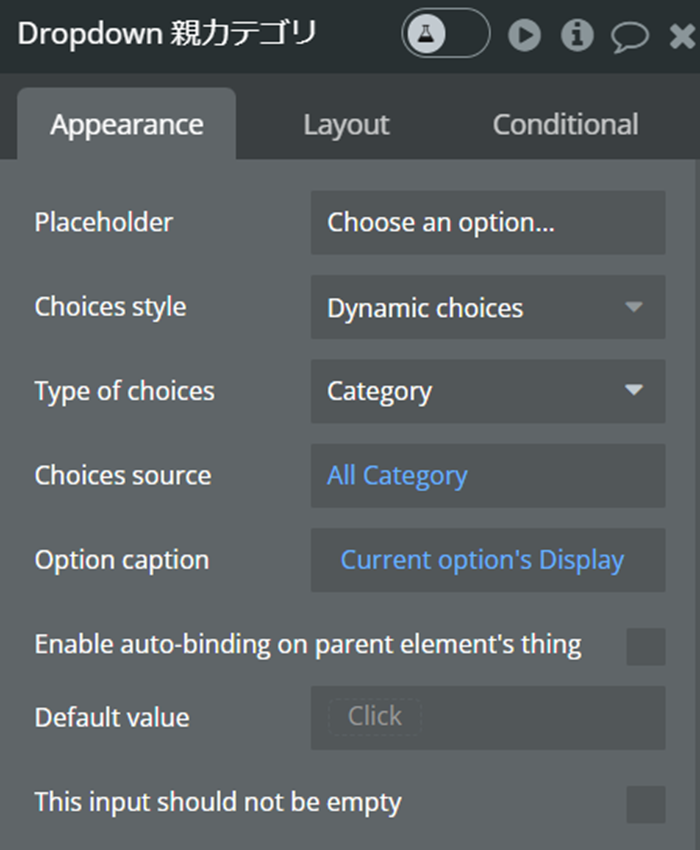Click the Default value Click box
Viewport: 700px width, 850px height.
[375, 717]
